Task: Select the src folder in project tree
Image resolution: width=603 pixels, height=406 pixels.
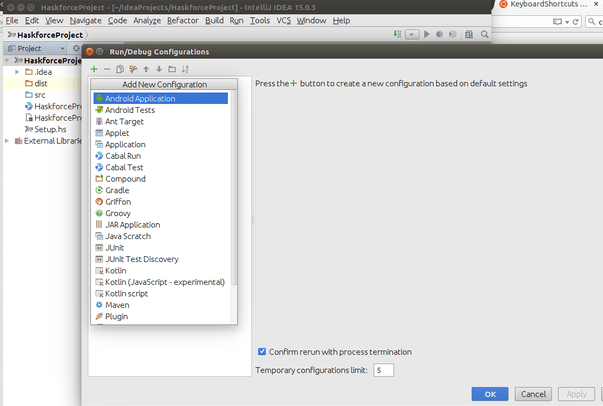Action: pos(40,95)
